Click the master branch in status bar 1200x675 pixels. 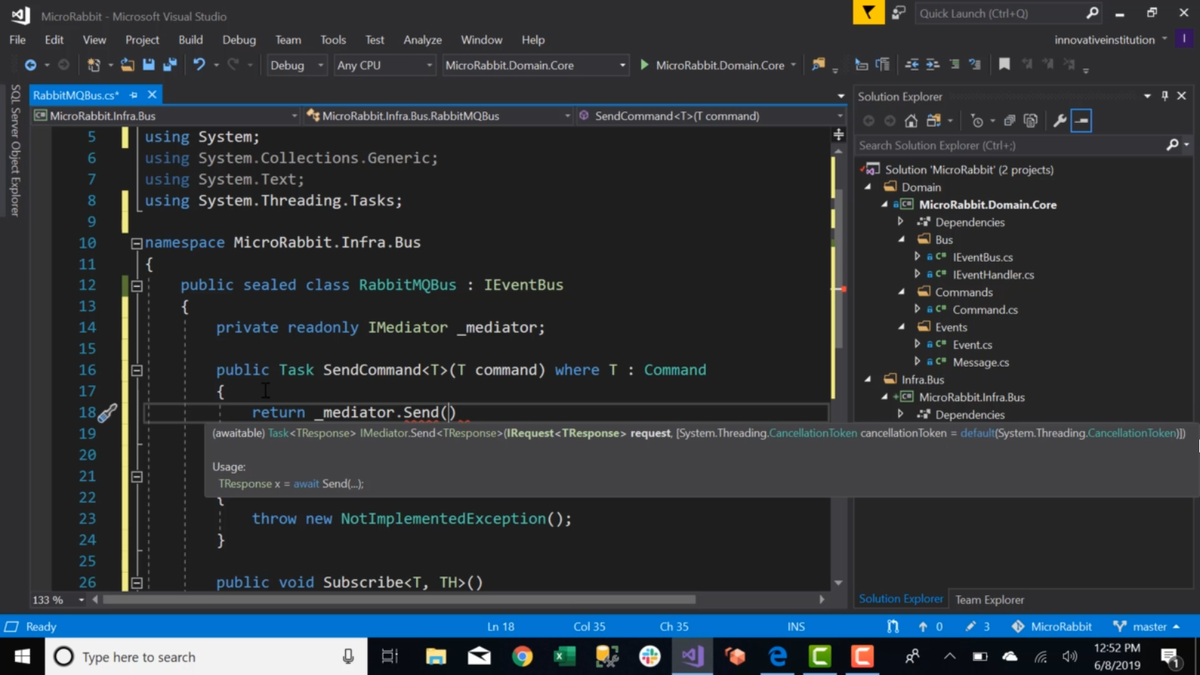tap(1147, 627)
